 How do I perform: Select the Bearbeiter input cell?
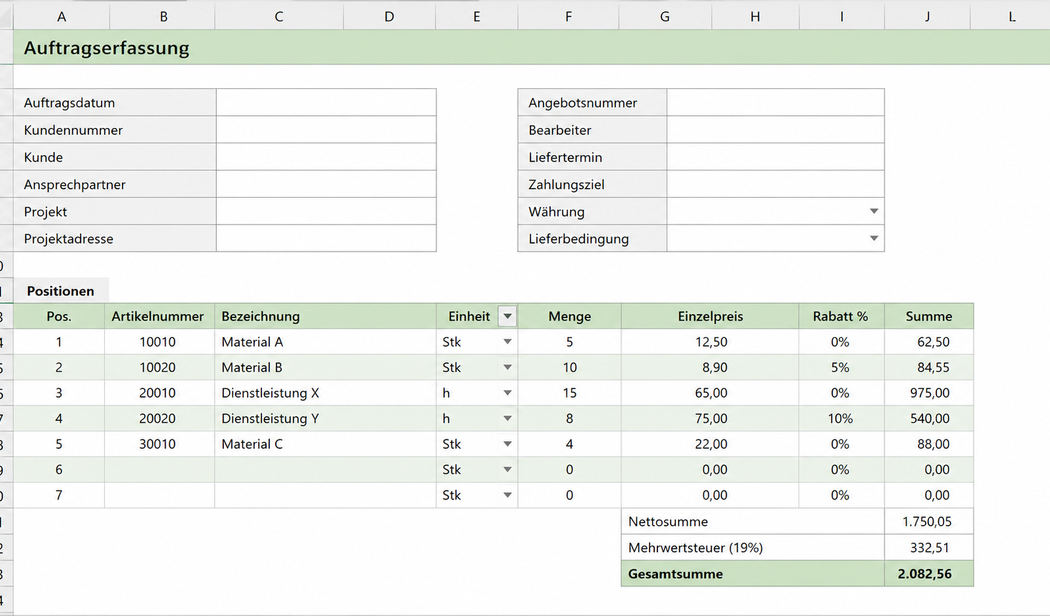click(775, 130)
